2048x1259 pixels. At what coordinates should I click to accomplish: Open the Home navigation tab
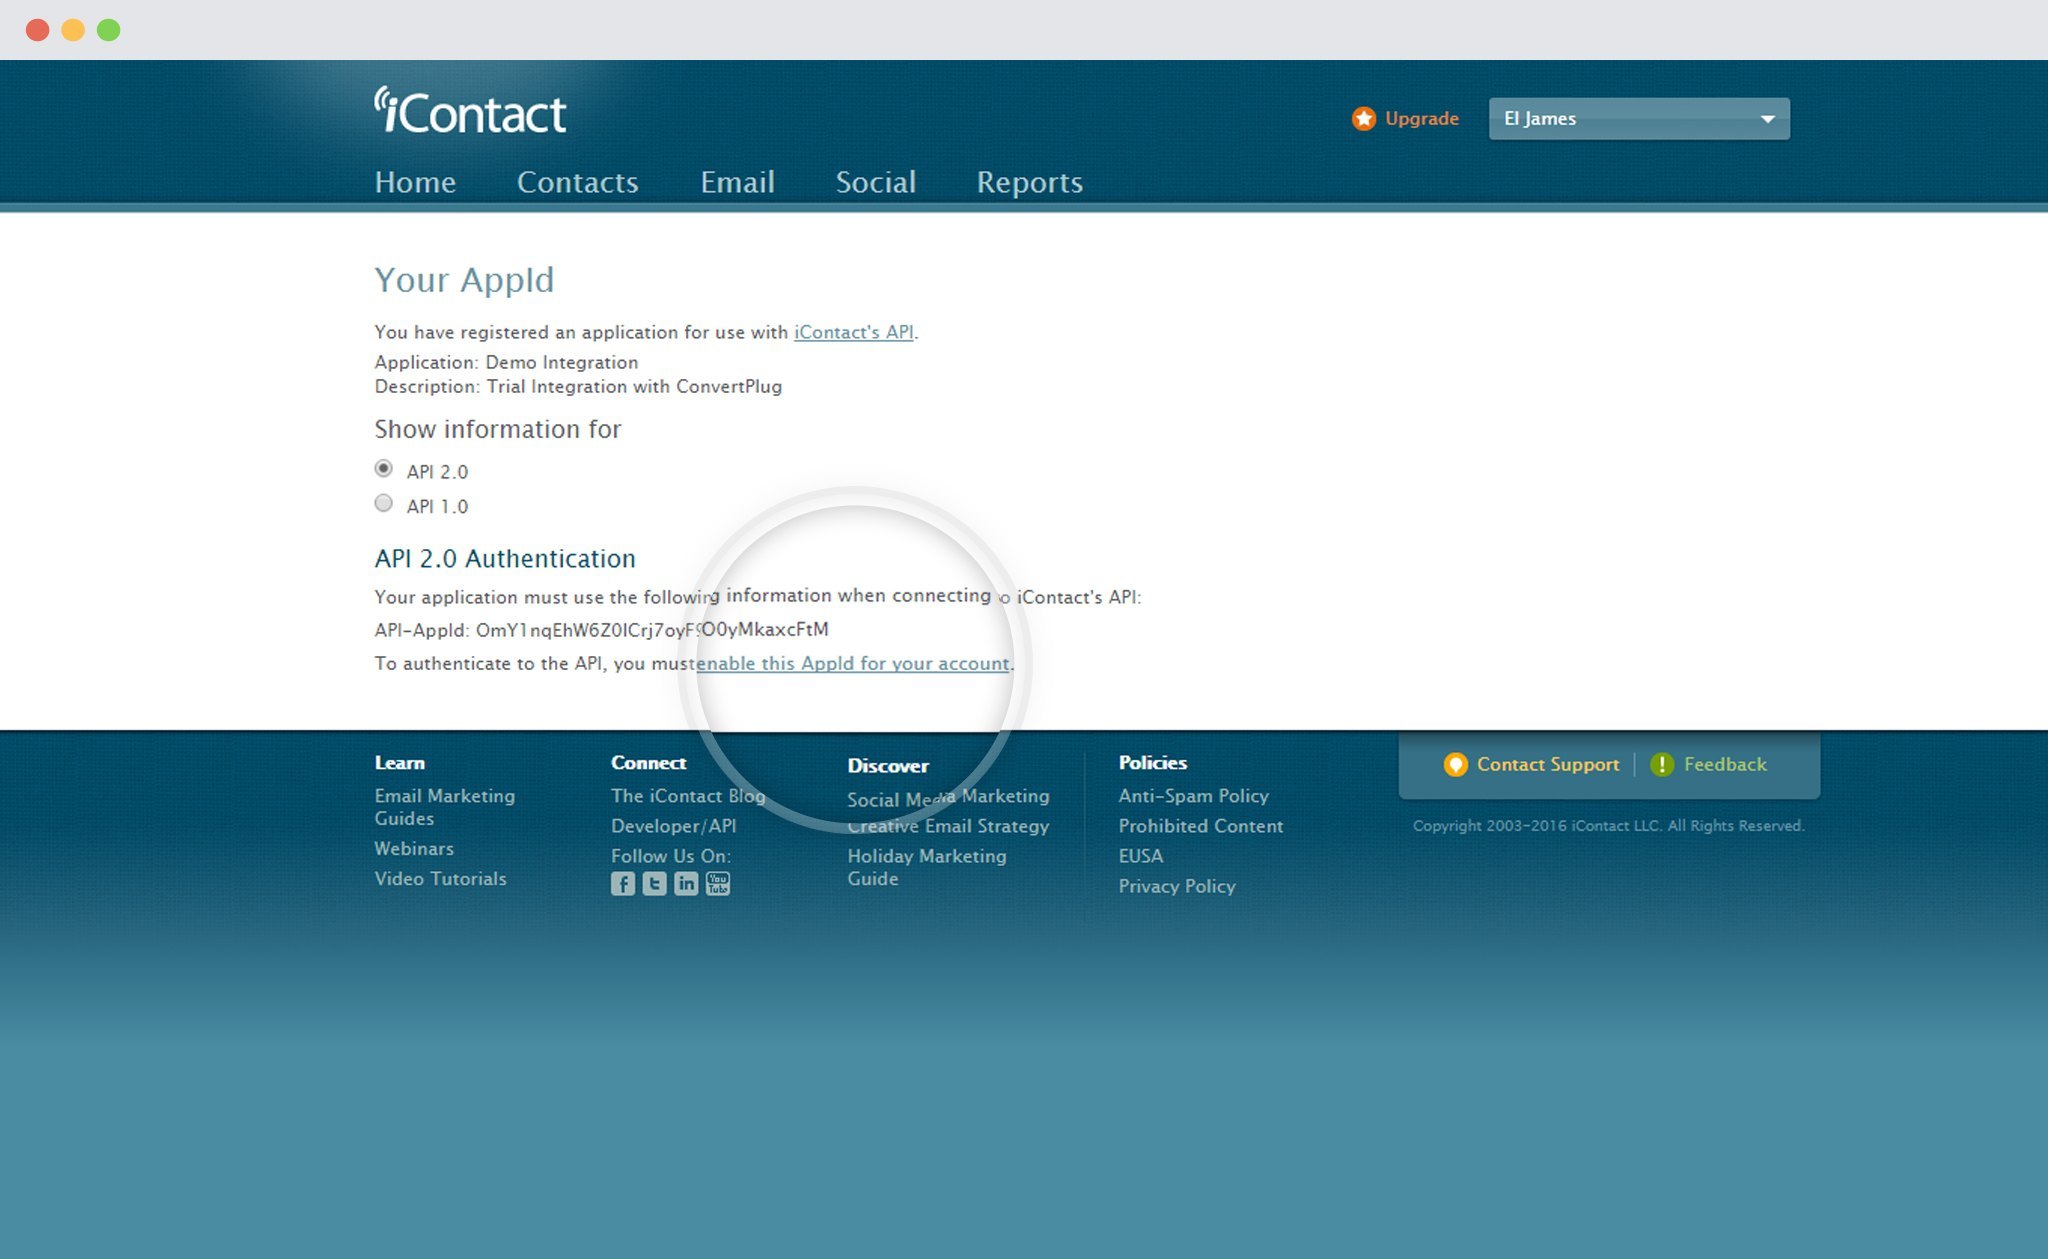pos(415,182)
